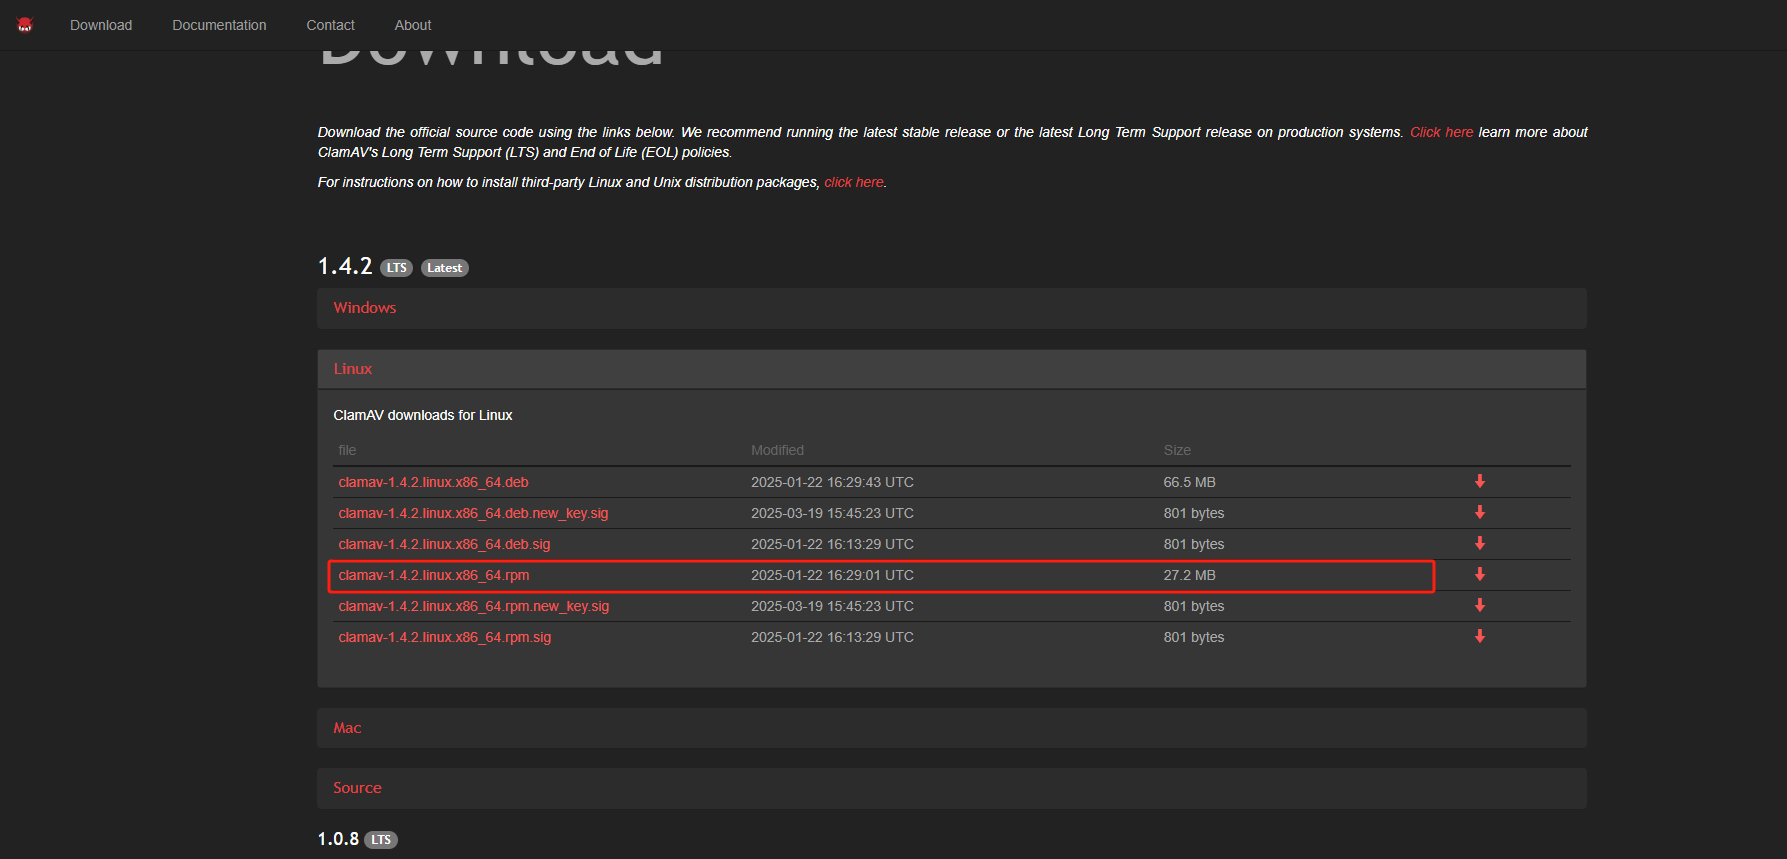Click the 'Modified' column header
Image resolution: width=1787 pixels, height=859 pixels.
(777, 450)
